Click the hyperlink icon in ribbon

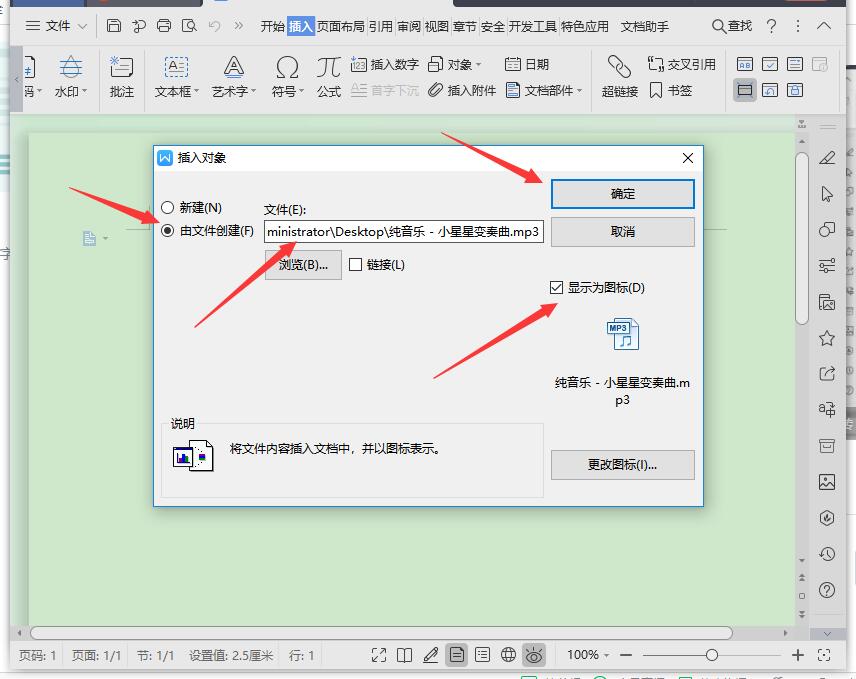(619, 67)
